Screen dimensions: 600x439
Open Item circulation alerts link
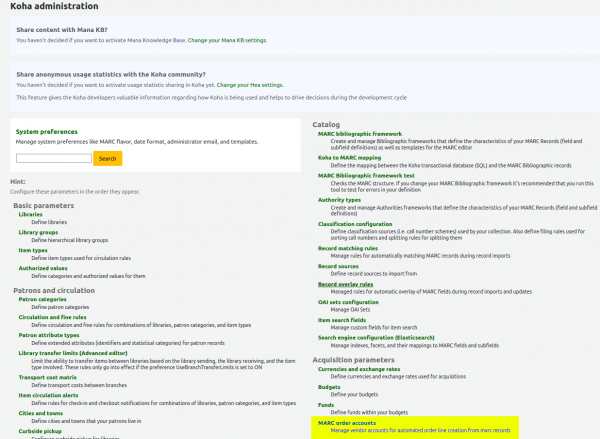[x=48, y=395]
